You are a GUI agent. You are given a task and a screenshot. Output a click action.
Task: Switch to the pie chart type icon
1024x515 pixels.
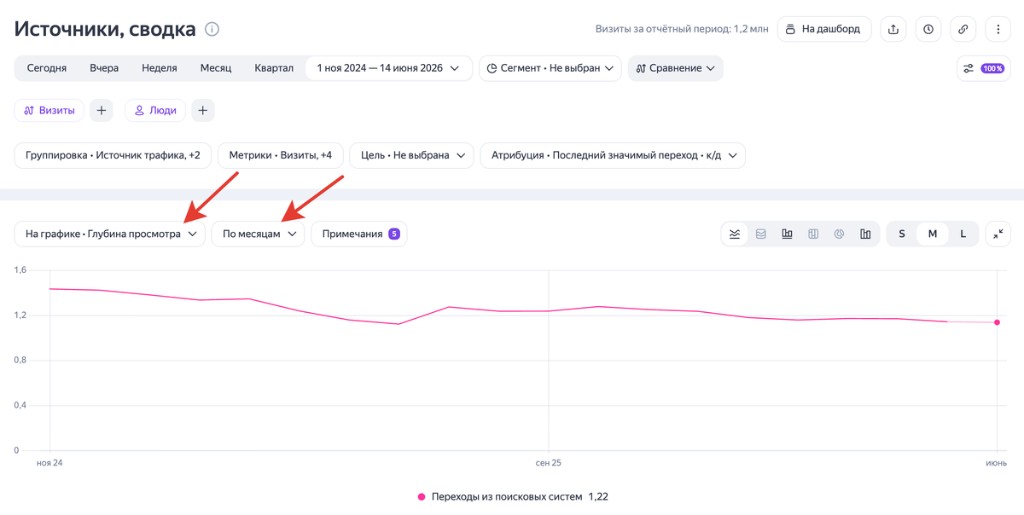839,234
